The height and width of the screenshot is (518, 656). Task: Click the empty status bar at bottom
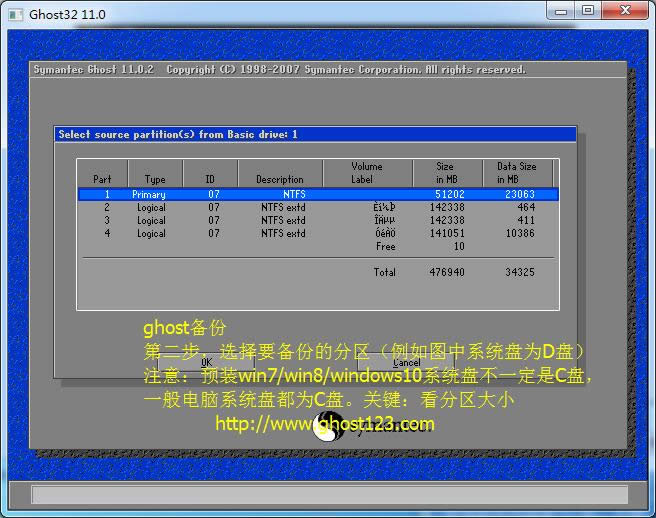coord(328,495)
